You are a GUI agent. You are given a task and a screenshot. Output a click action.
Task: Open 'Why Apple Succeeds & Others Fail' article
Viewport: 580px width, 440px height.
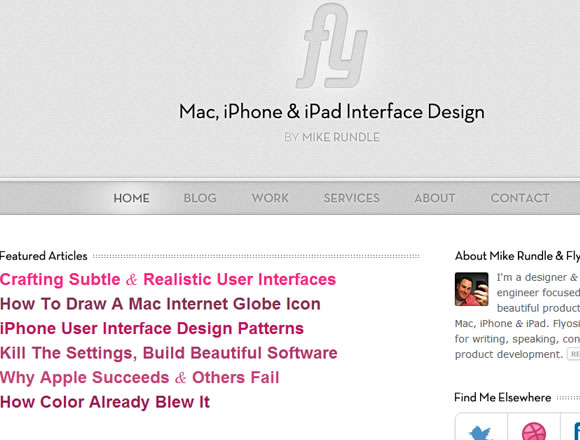[x=139, y=378]
